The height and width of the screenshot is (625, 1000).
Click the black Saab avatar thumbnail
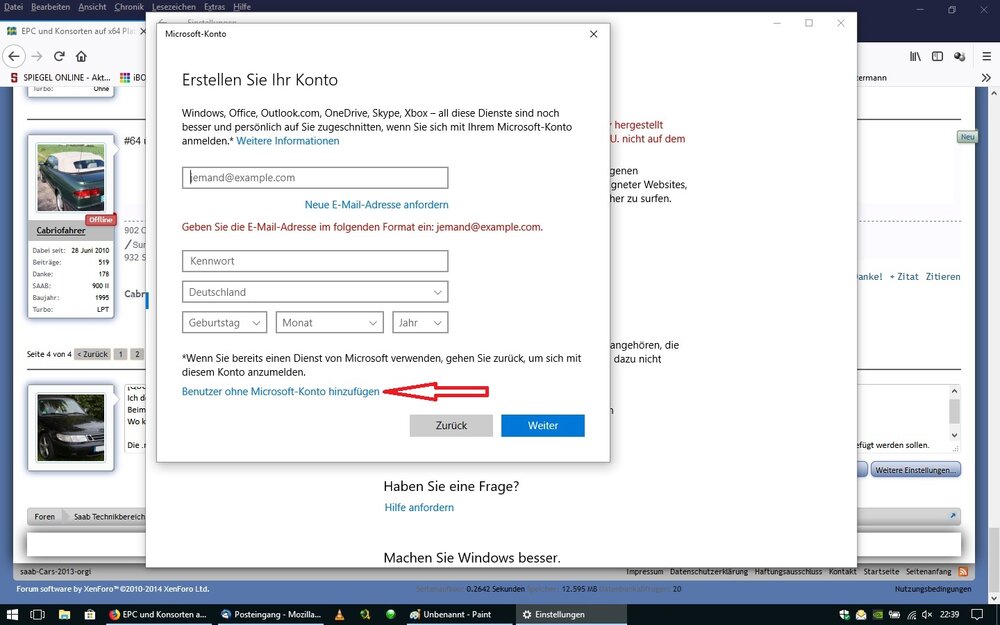tap(71, 427)
